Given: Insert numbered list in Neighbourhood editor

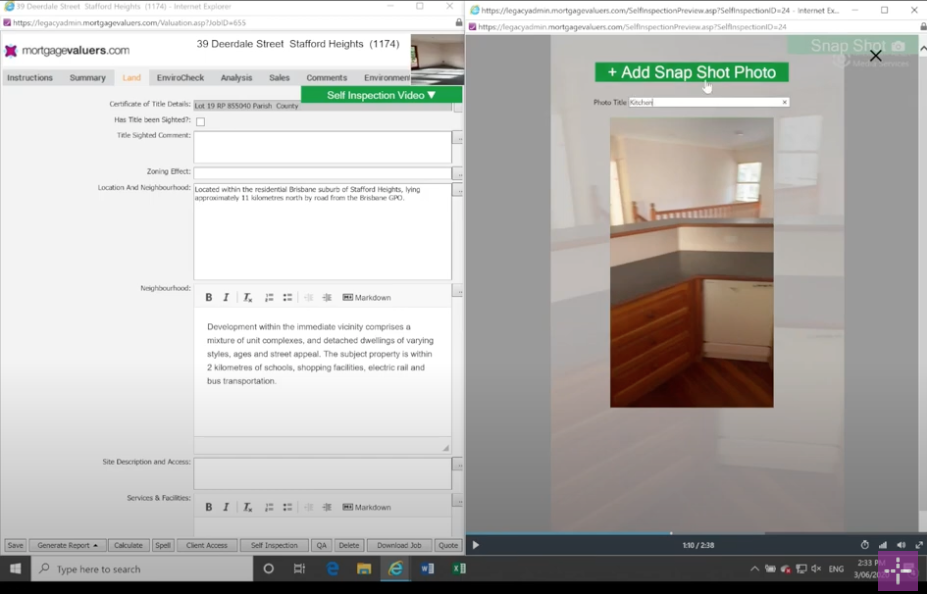Looking at the screenshot, I should click(x=269, y=297).
